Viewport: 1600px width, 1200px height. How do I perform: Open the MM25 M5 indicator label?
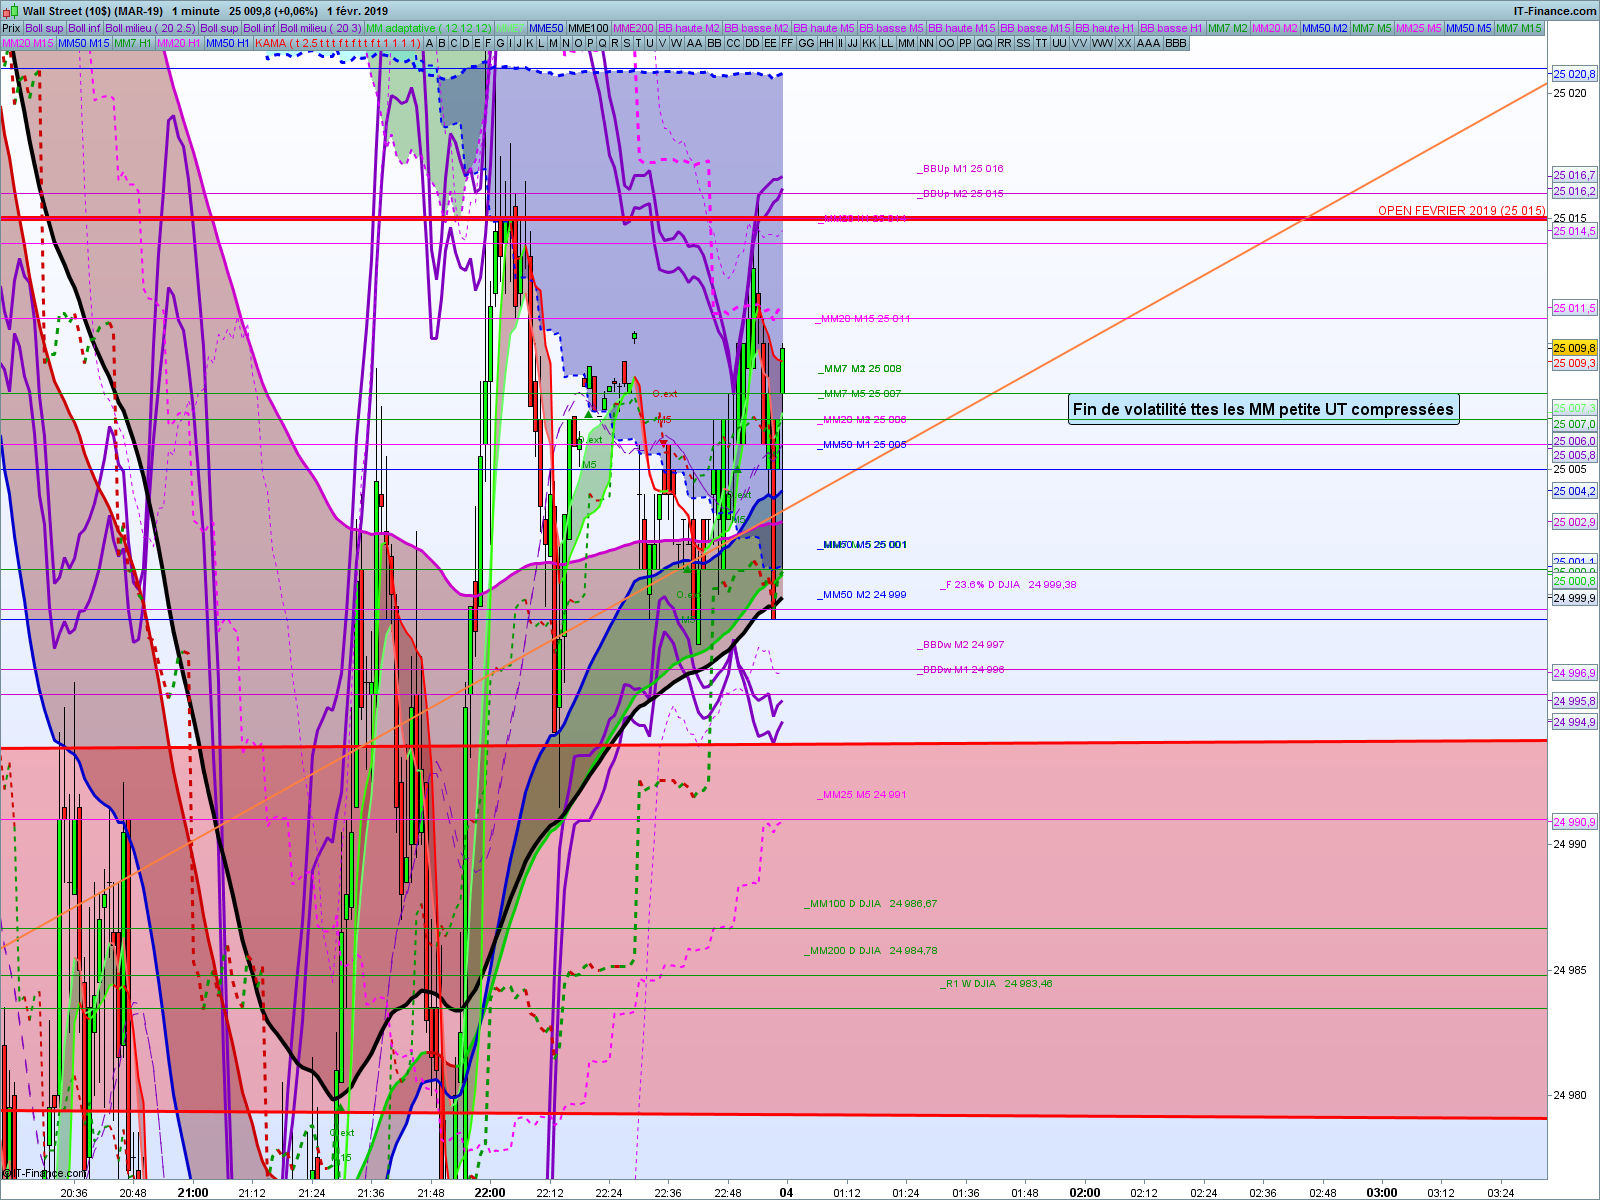click(x=1419, y=28)
